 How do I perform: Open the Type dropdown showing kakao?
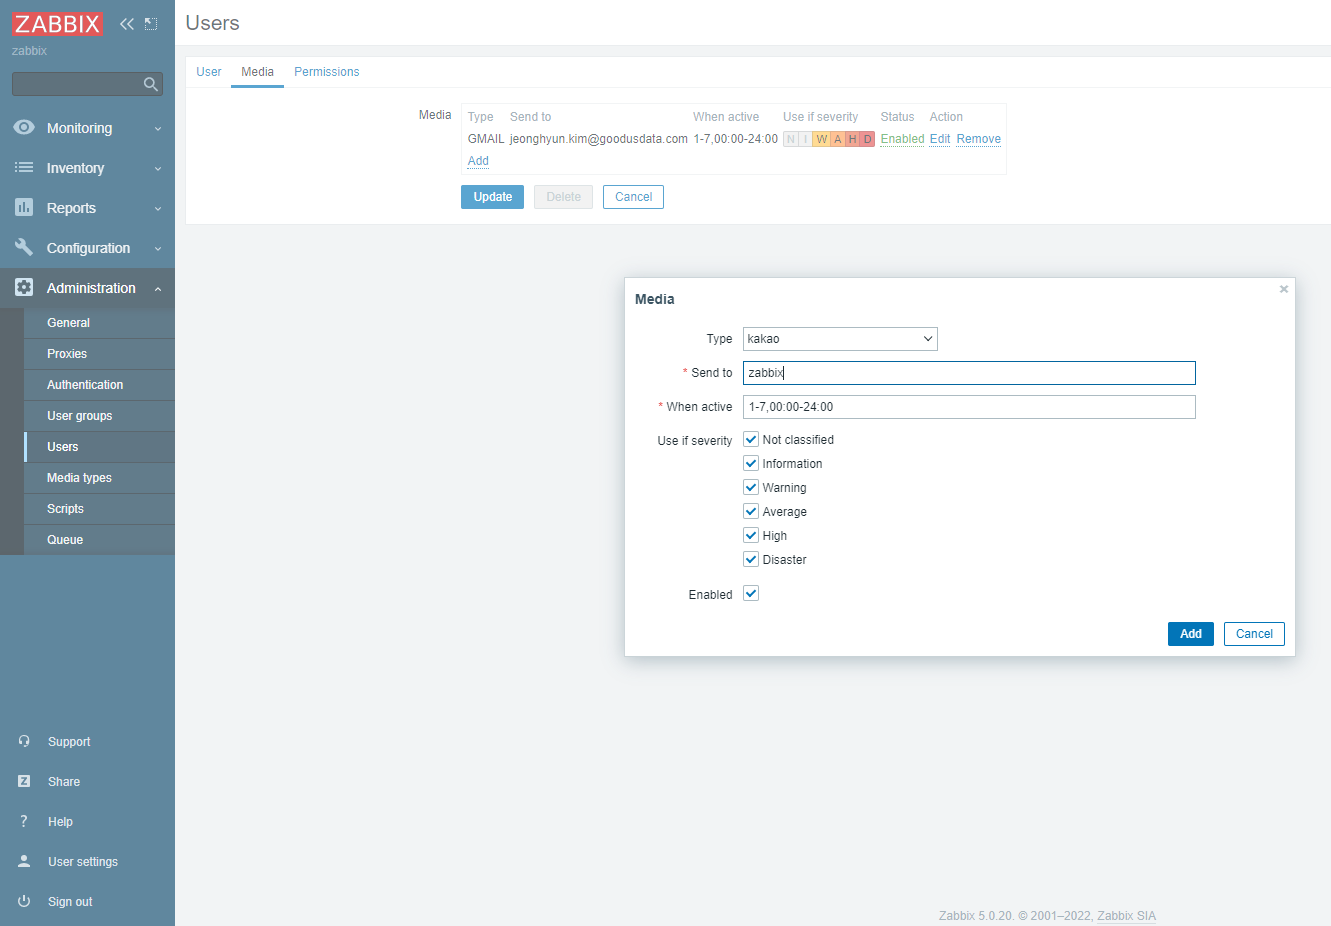click(840, 339)
